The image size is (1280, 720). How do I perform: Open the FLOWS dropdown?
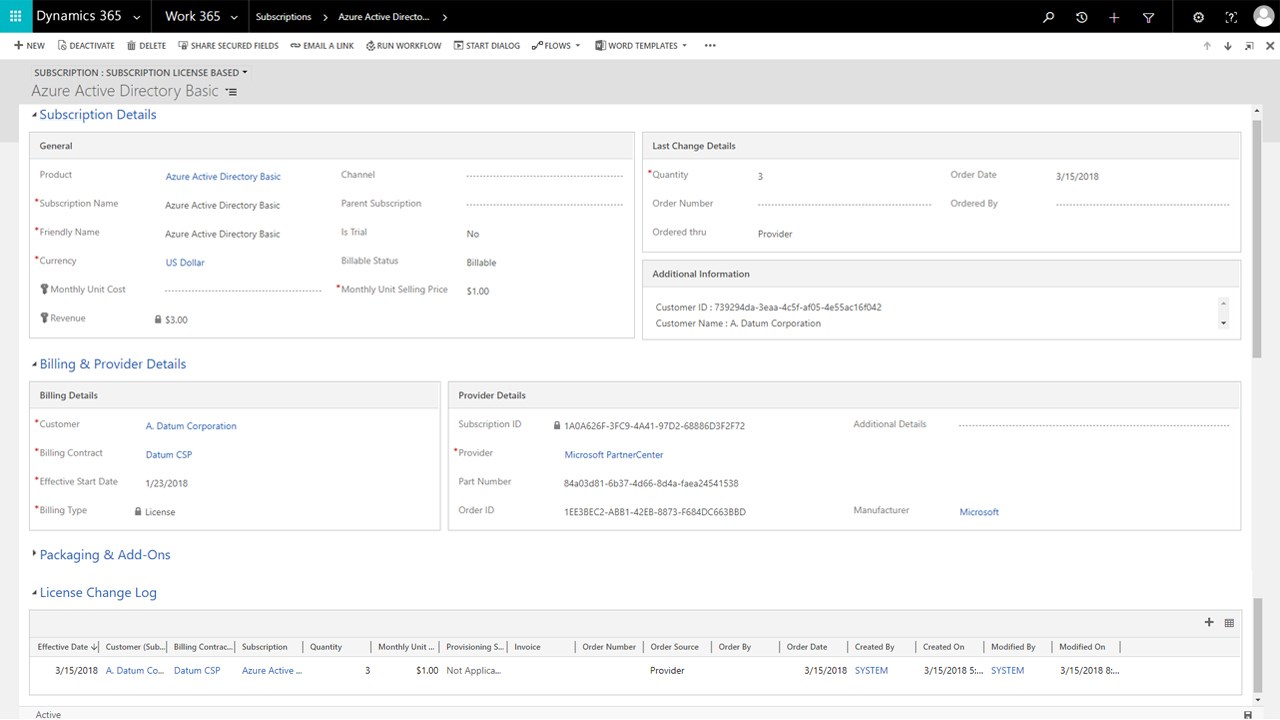pyautogui.click(x=556, y=46)
